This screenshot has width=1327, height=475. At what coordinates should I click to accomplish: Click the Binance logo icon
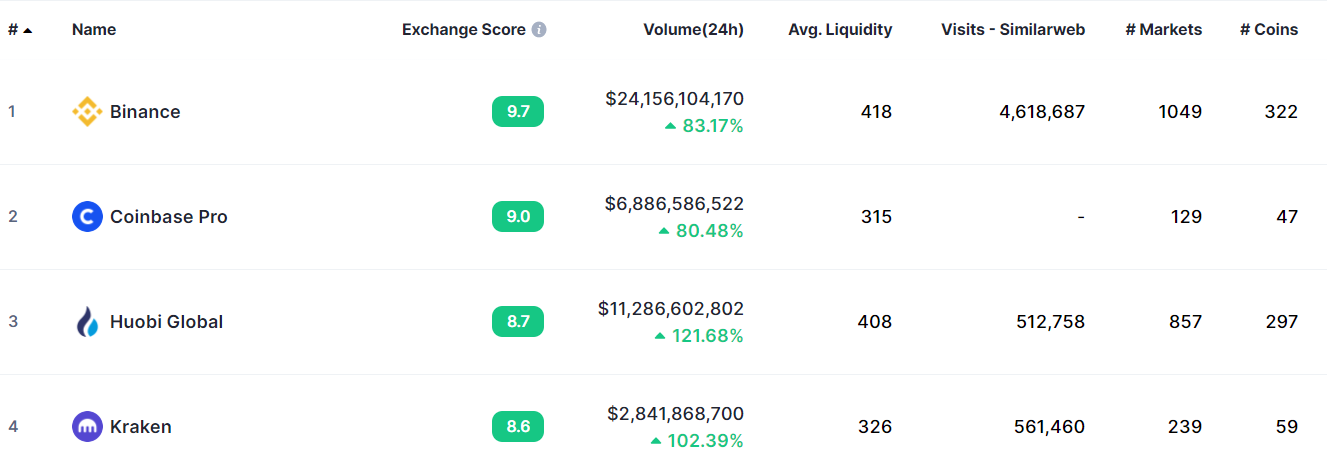tap(87, 112)
